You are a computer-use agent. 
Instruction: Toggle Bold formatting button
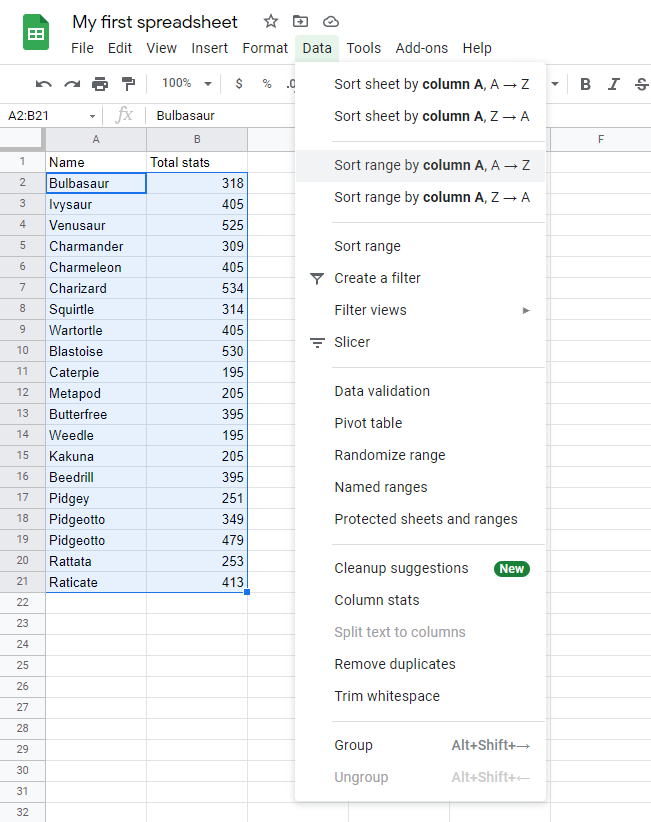click(x=585, y=84)
